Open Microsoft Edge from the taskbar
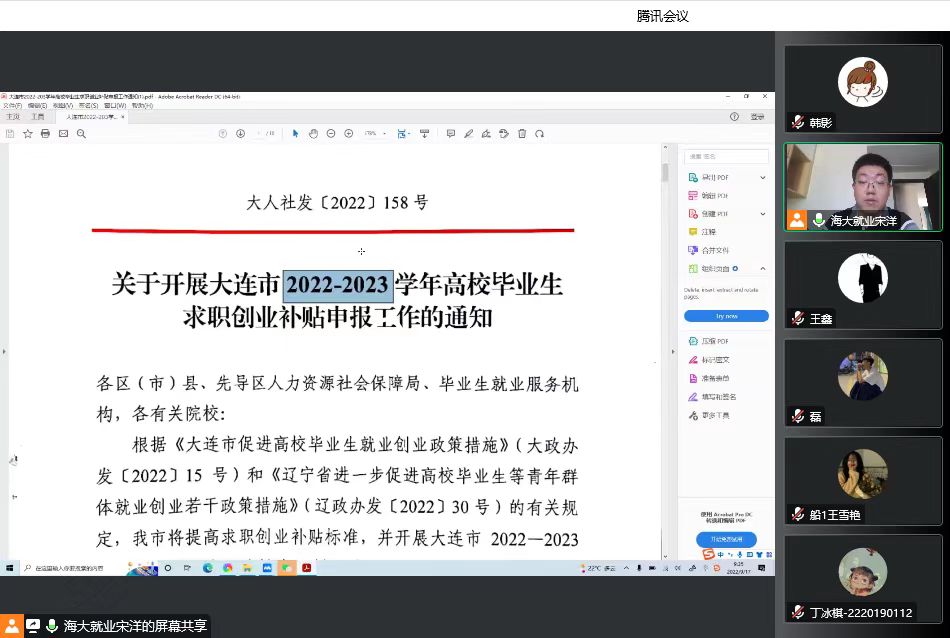Image resolution: width=950 pixels, height=638 pixels. (x=208, y=568)
